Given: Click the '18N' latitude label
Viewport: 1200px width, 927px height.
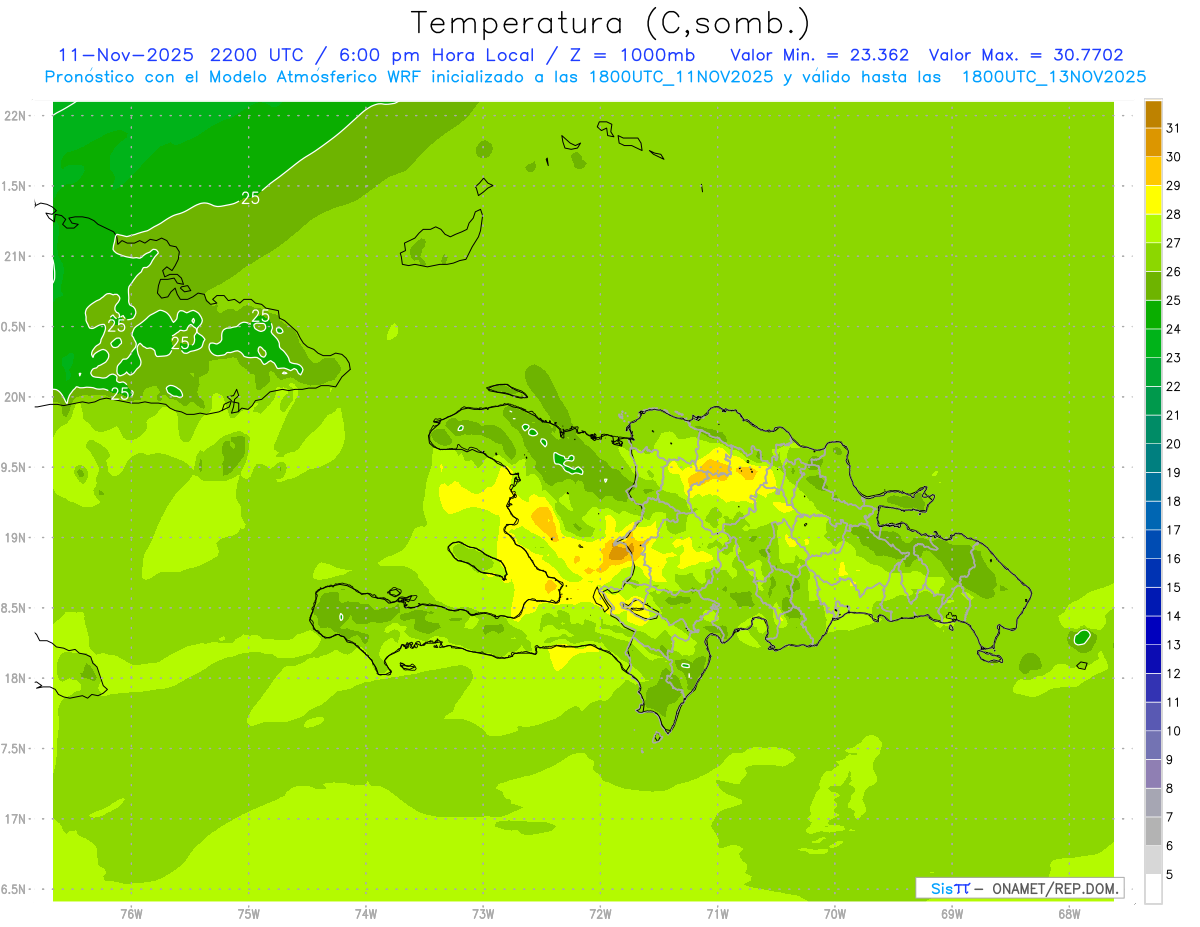Looking at the screenshot, I should pyautogui.click(x=14, y=678).
